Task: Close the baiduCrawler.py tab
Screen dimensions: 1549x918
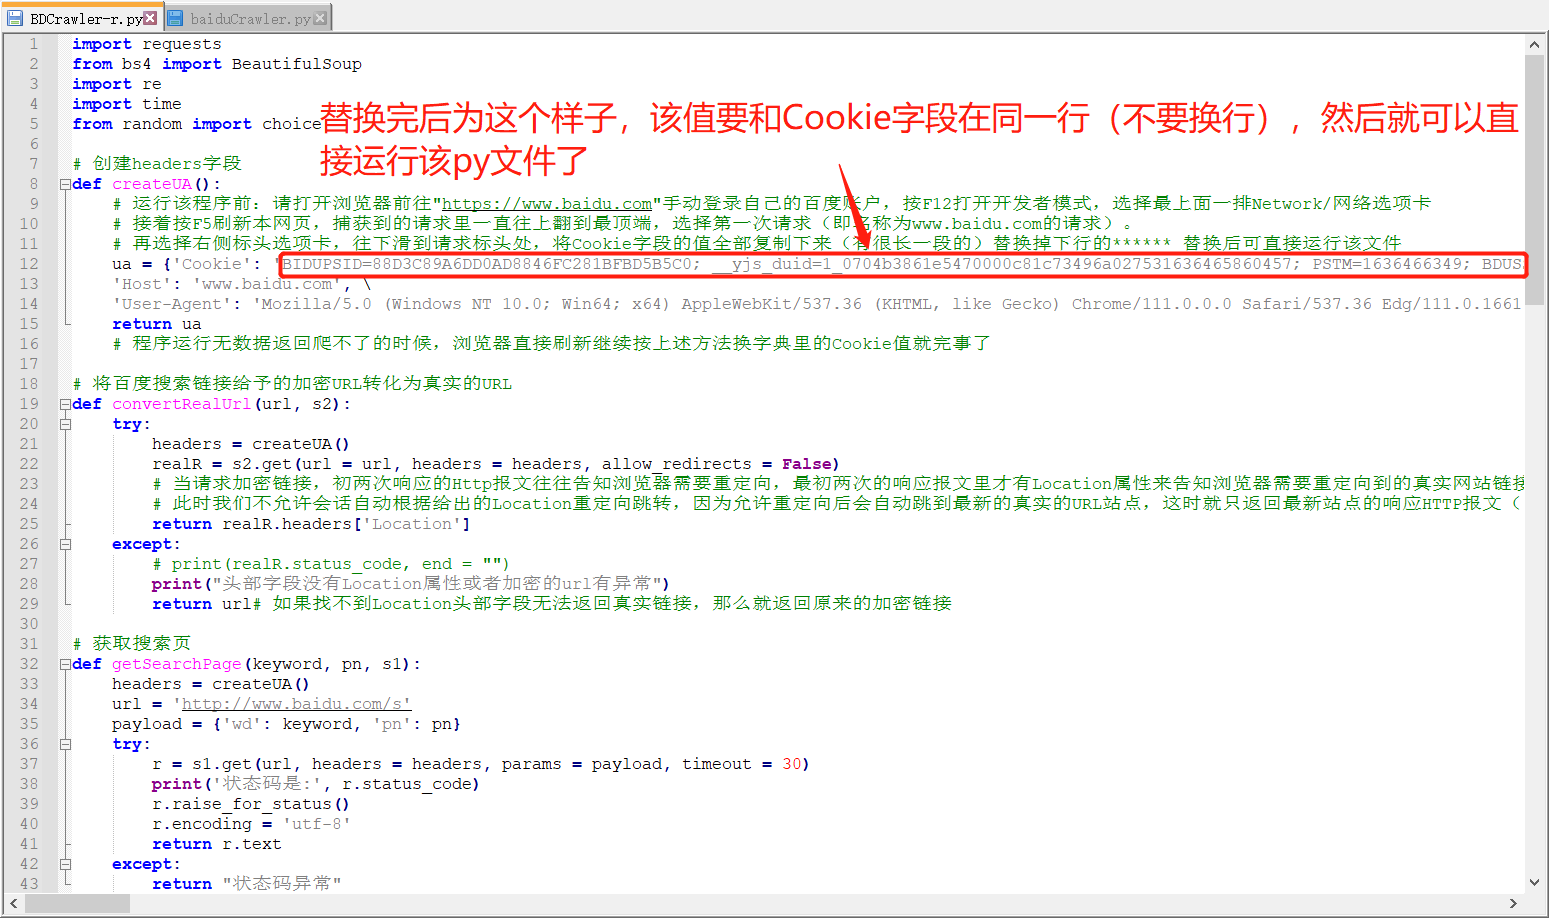Action: (320, 18)
